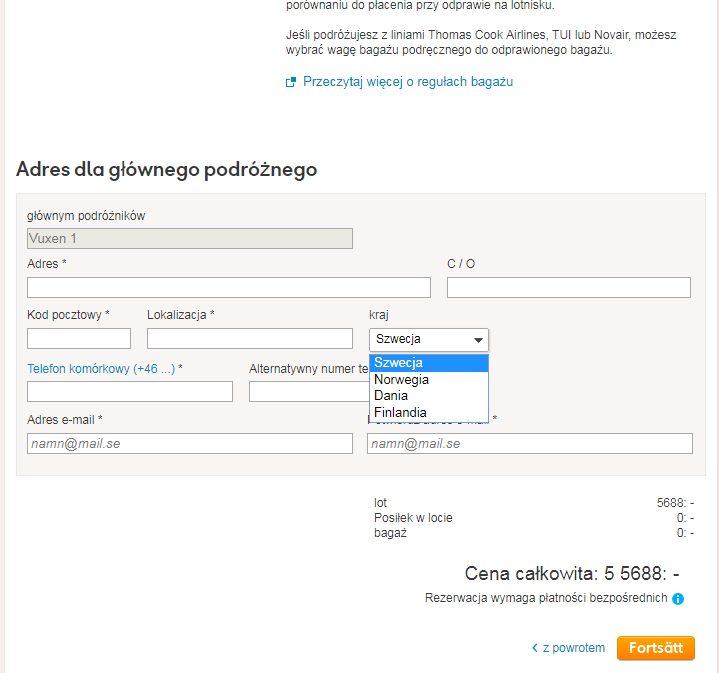Select Finlandia in country list

tap(429, 412)
